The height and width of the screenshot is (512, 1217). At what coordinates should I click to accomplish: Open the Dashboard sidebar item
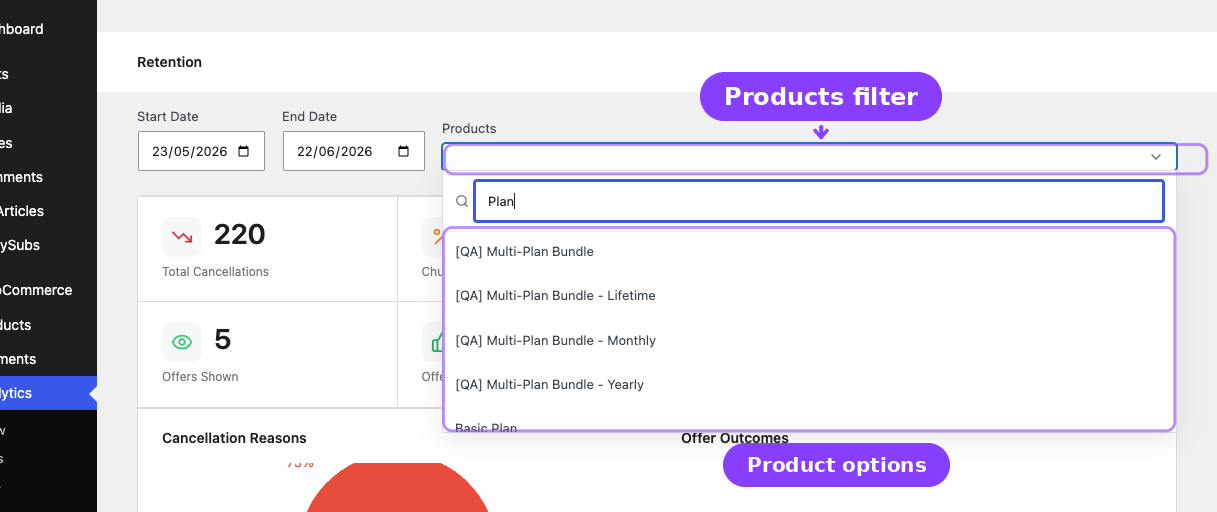click(48, 29)
